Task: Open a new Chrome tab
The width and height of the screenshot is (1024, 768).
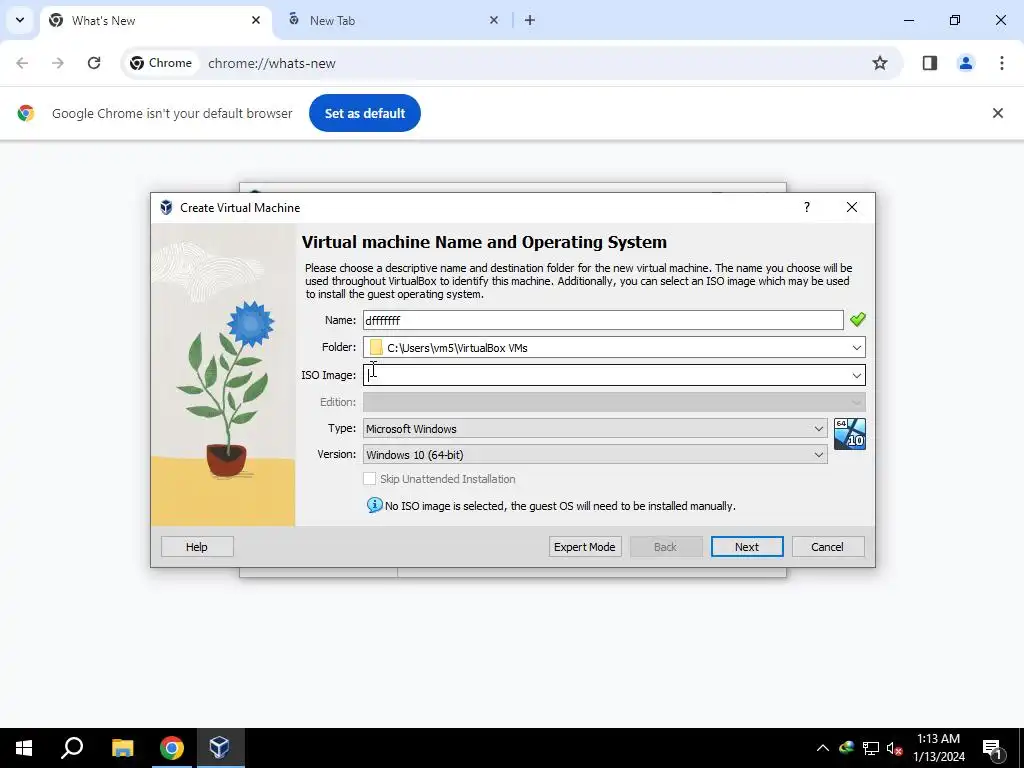Action: point(530,20)
